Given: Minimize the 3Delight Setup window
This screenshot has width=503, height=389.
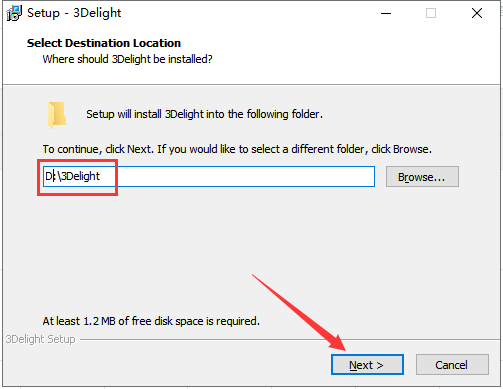Looking at the screenshot, I should (x=386, y=13).
